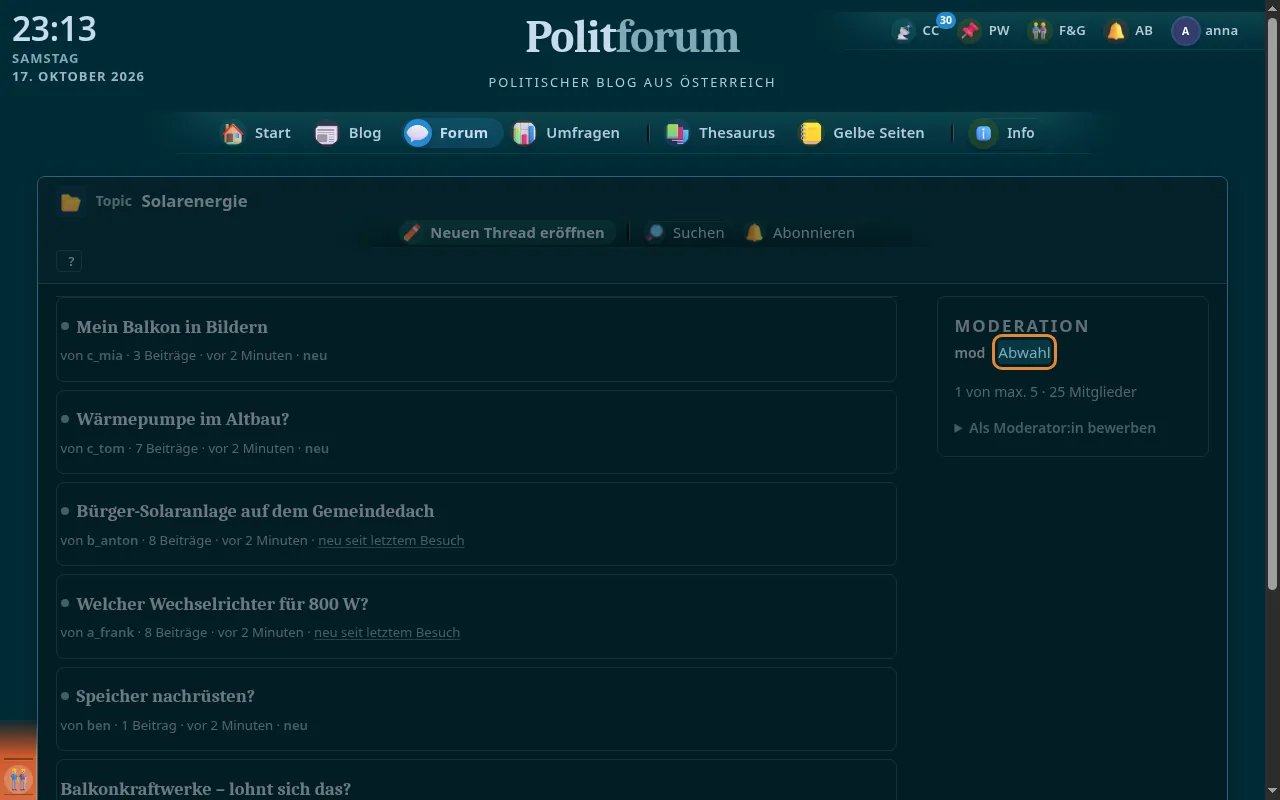The width and height of the screenshot is (1280, 800).
Task: Go to Start with the house icon
Action: coord(257,133)
